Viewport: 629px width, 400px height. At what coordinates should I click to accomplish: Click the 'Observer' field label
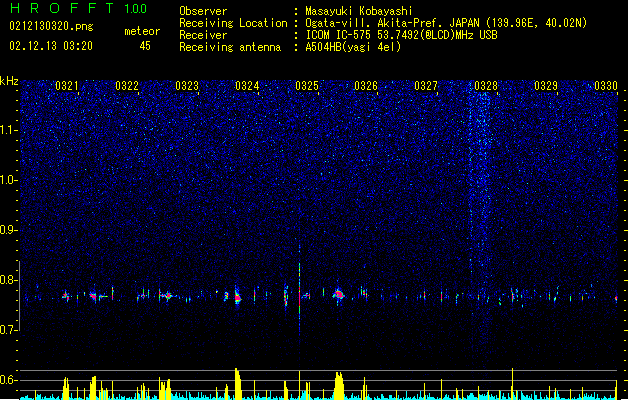(203, 11)
